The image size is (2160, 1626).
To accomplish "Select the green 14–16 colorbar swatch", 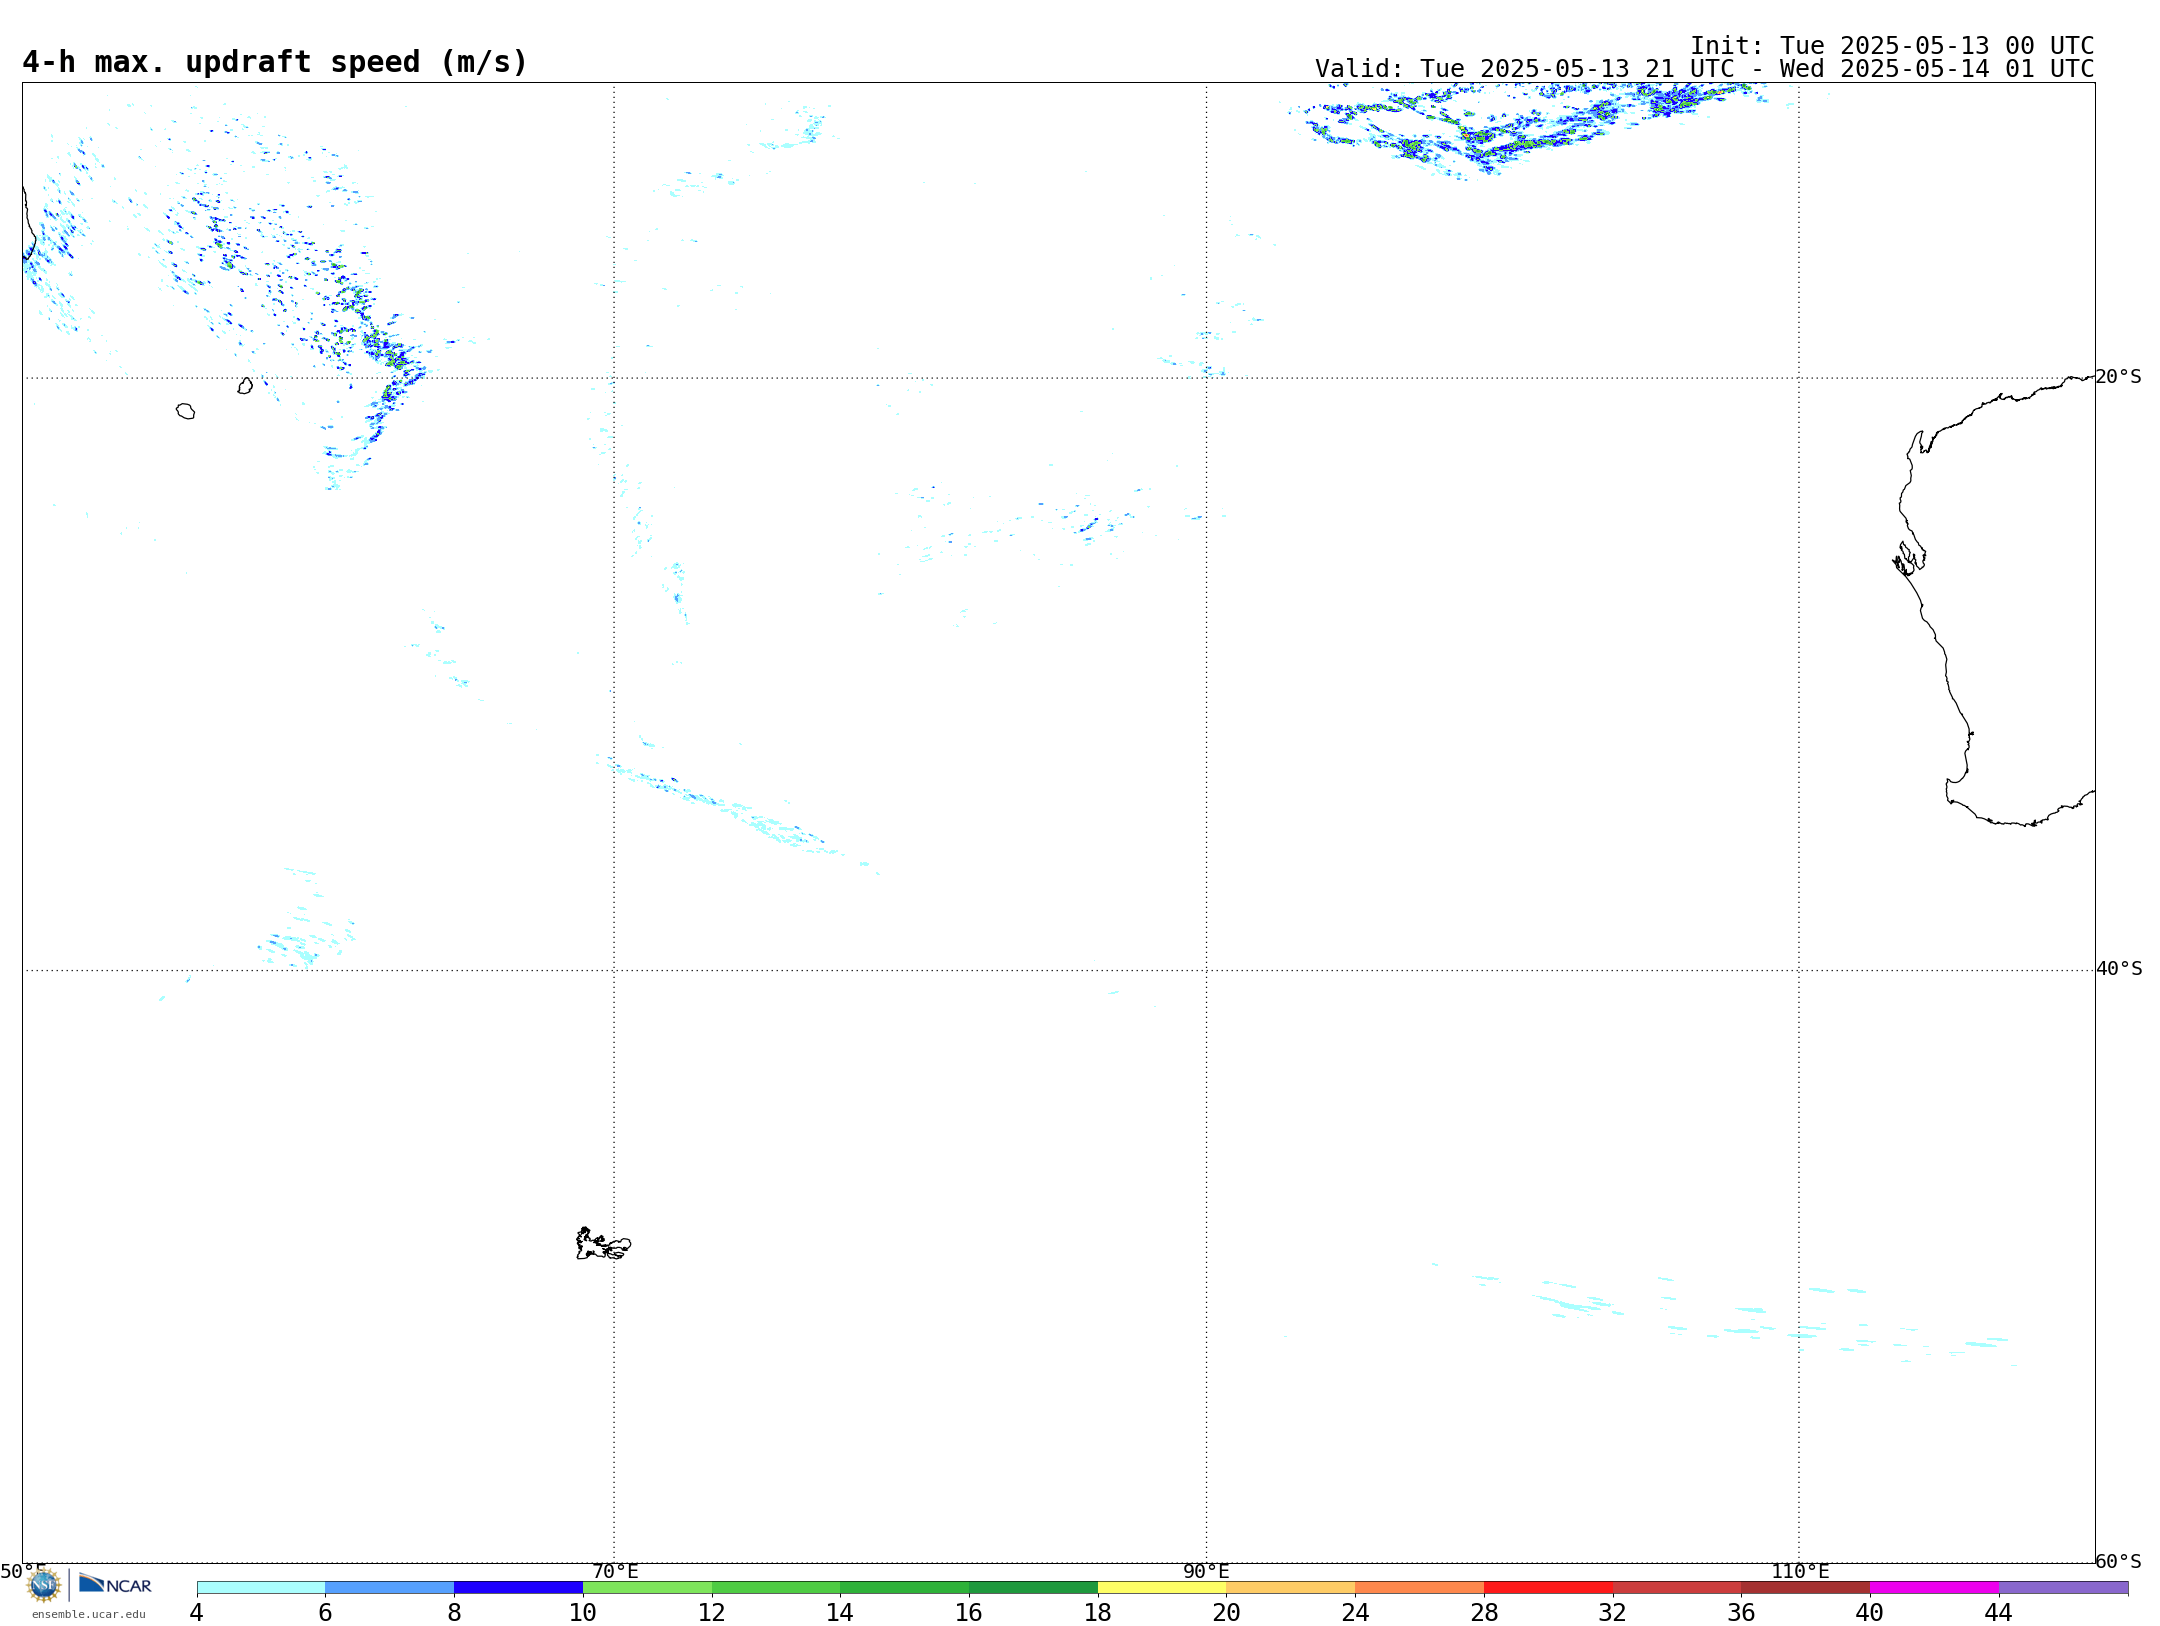I will pyautogui.click(x=905, y=1587).
